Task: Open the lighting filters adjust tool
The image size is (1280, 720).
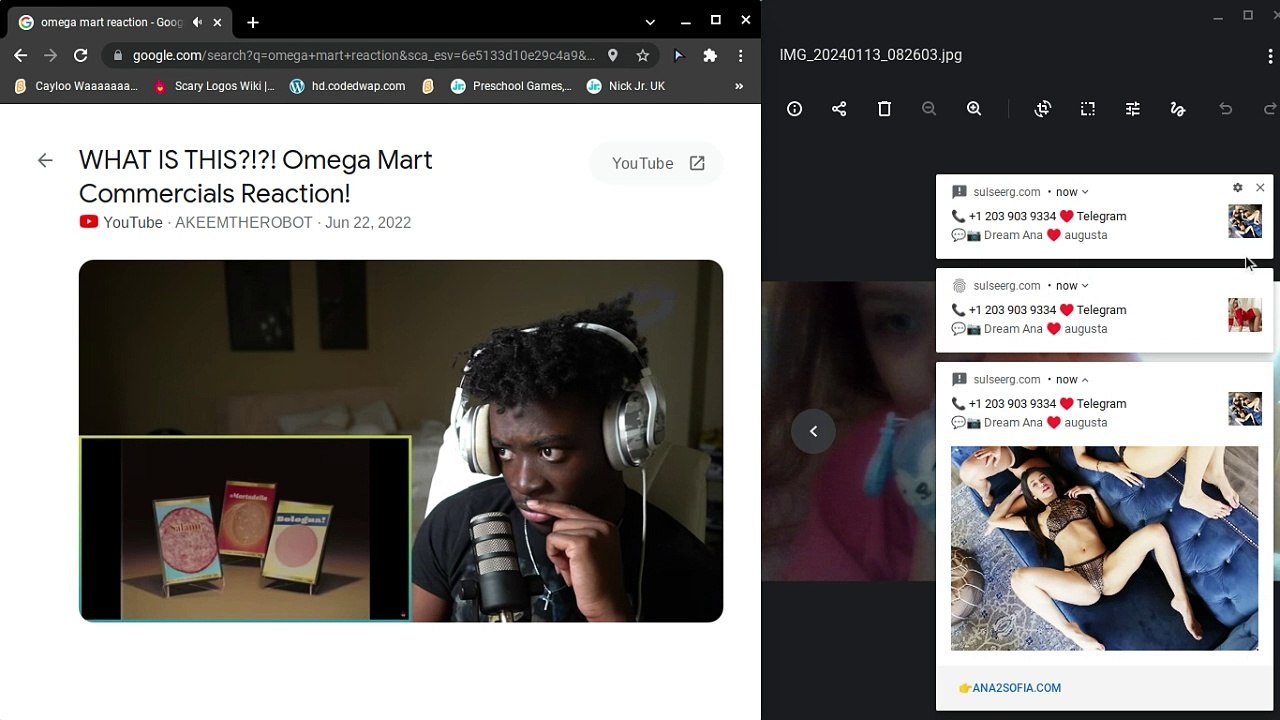Action: pyautogui.click(x=1133, y=109)
